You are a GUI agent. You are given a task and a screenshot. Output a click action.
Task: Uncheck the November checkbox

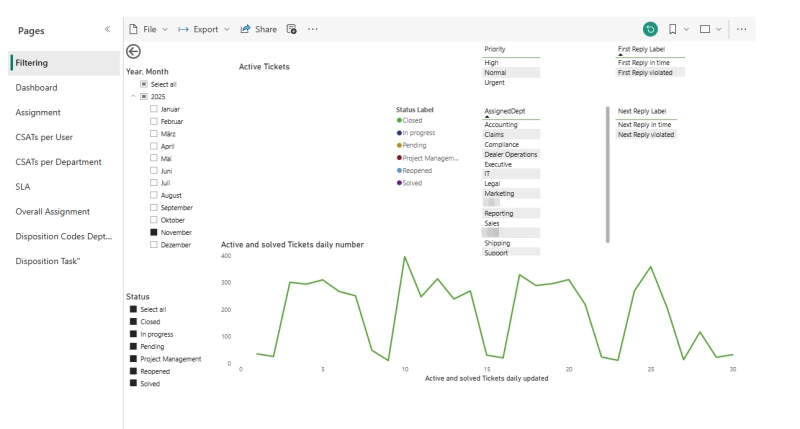[x=154, y=232]
